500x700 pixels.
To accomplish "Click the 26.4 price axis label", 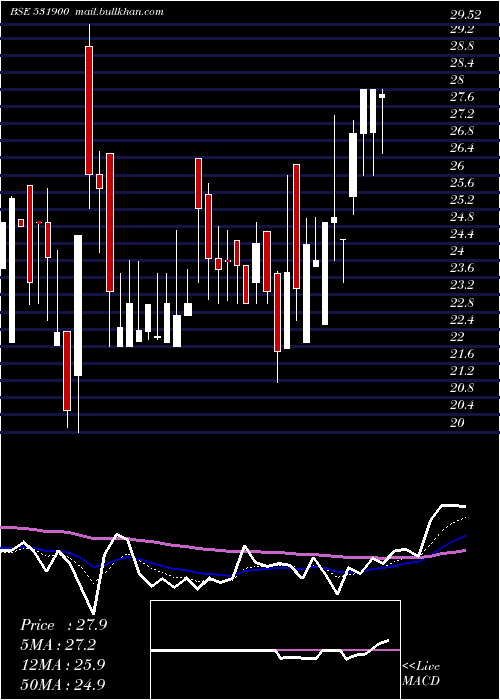I will pyautogui.click(x=462, y=149).
